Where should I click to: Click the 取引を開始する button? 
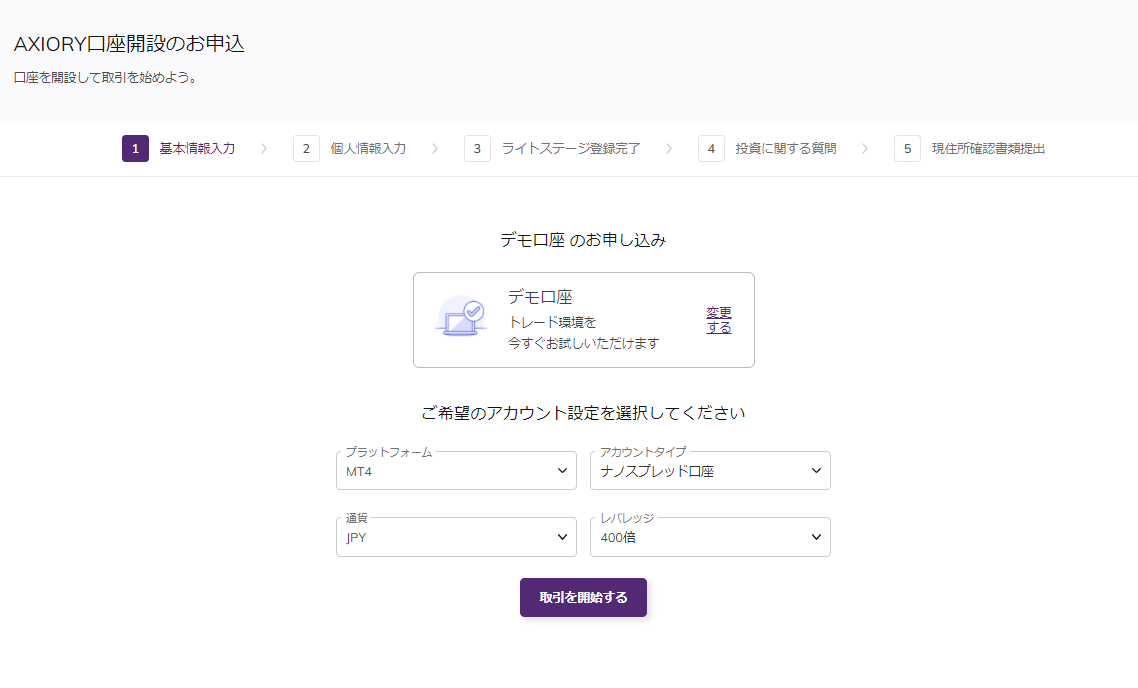(x=583, y=597)
